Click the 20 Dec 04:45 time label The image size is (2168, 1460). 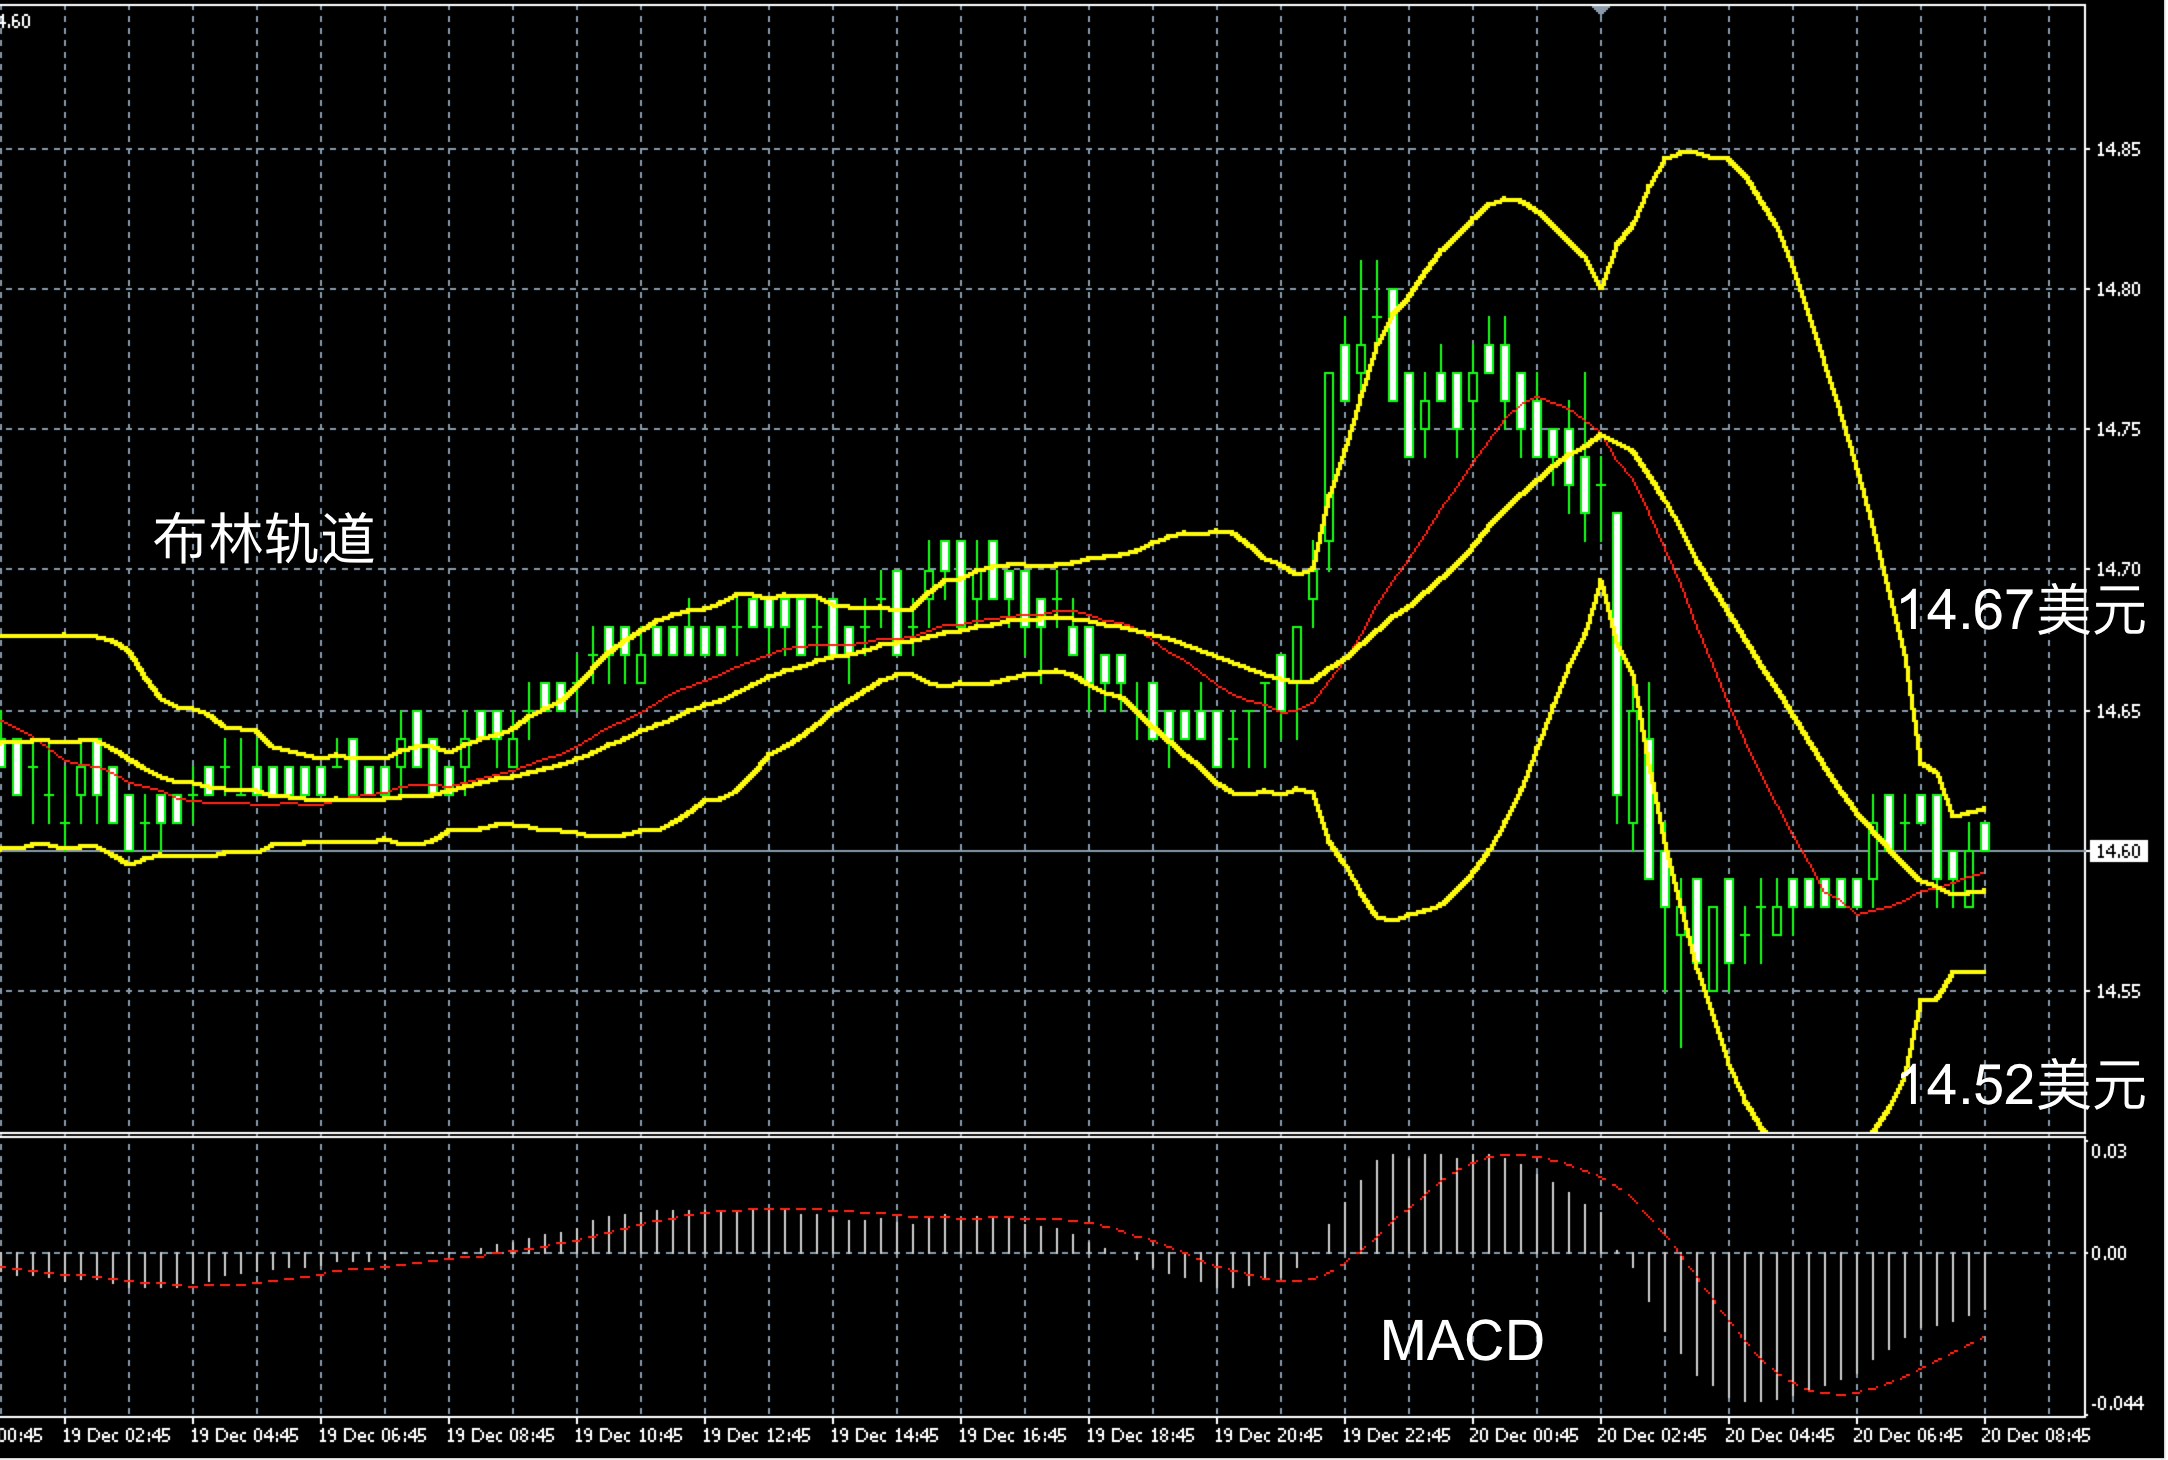[x=1780, y=1436]
